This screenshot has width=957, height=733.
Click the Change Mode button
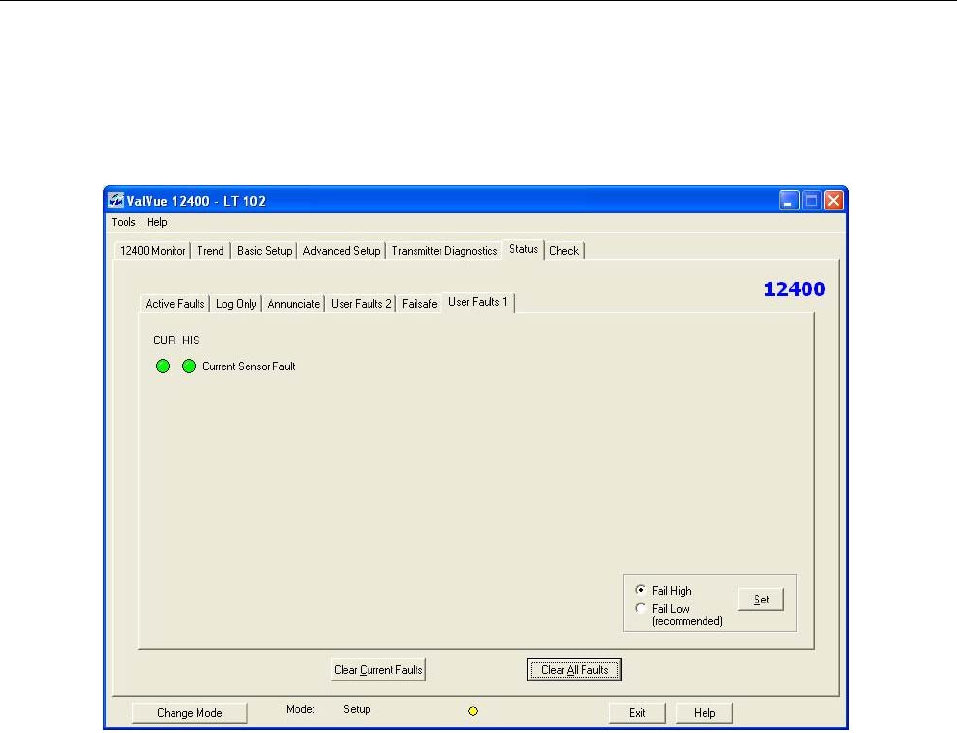click(190, 713)
